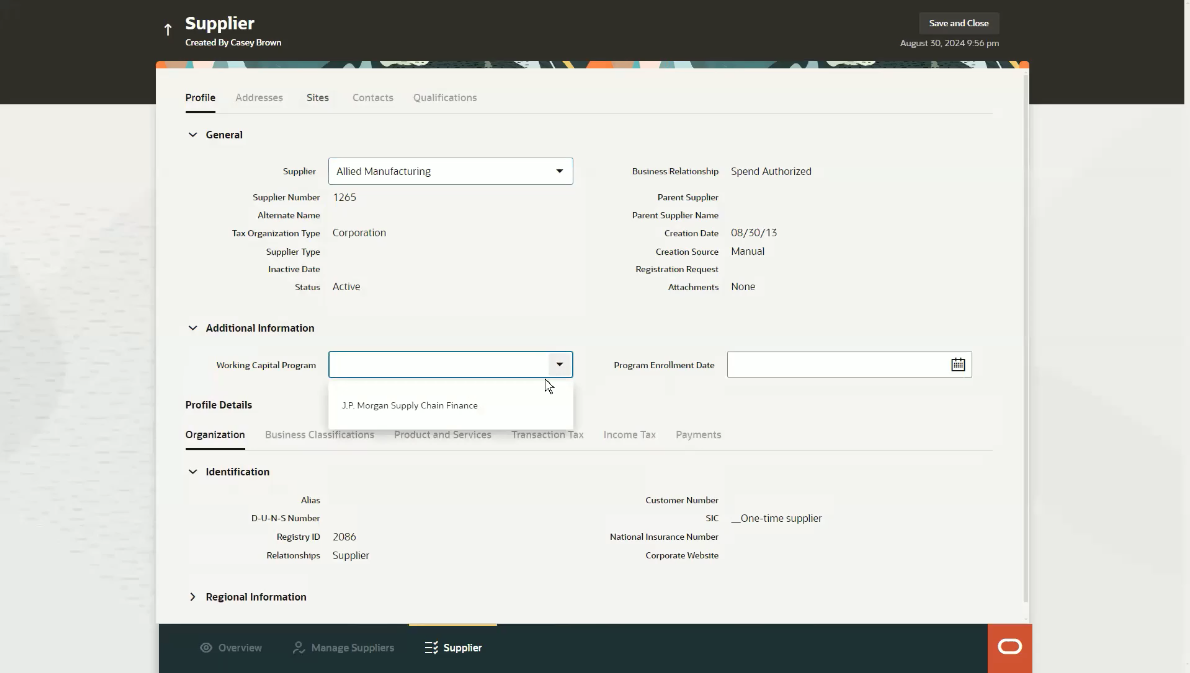The height and width of the screenshot is (673, 1190).
Task: Click the Manage Suppliers icon in bottom bar
Action: (x=298, y=648)
